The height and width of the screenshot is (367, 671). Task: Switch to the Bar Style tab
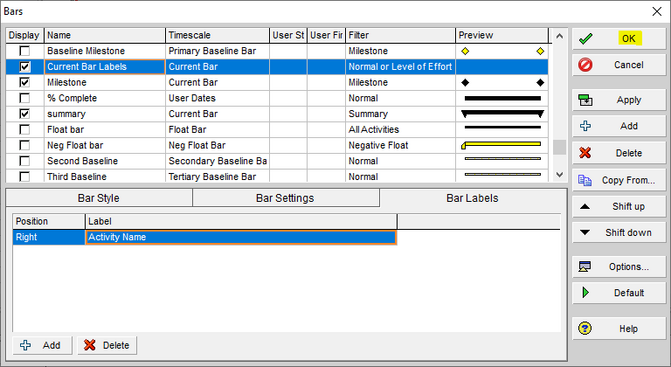pos(99,198)
